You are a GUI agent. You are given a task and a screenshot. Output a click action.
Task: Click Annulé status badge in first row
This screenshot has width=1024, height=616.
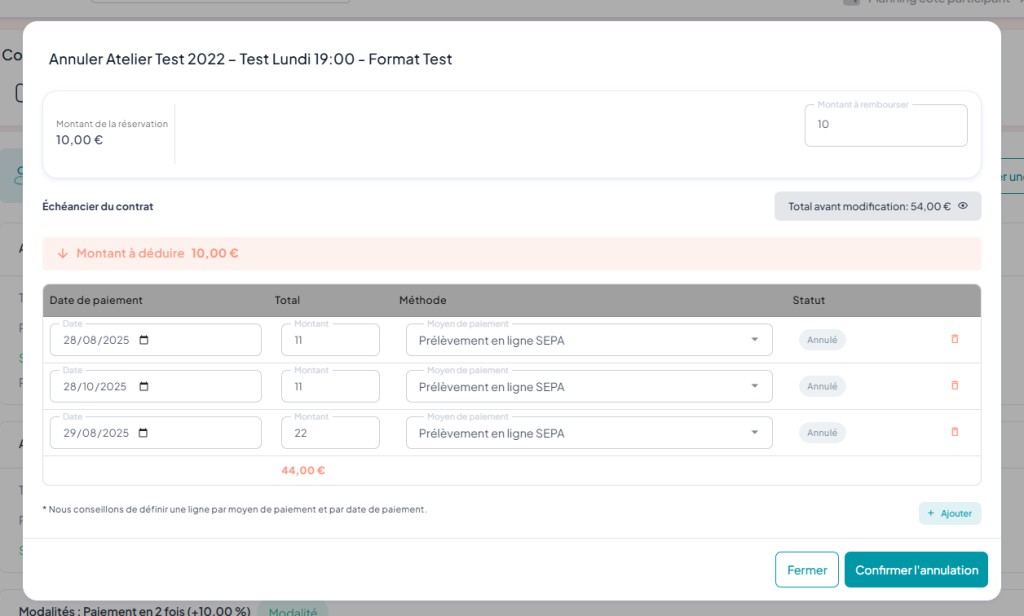click(x=822, y=340)
